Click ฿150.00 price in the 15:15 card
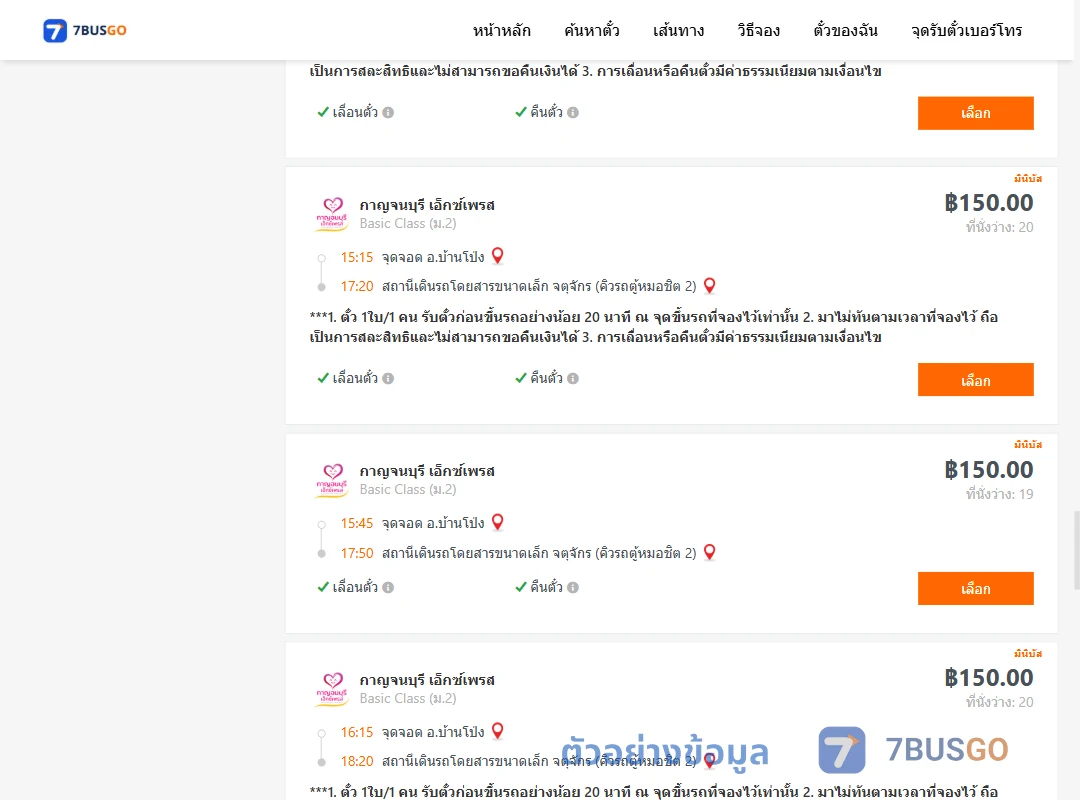 pos(989,203)
